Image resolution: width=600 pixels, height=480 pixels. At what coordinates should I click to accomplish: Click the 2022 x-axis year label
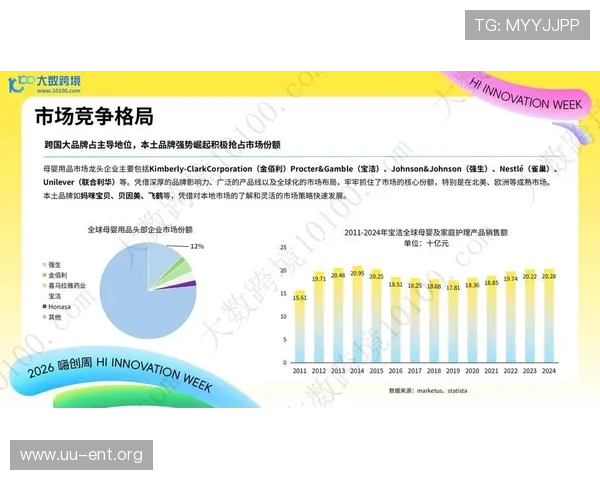tap(510, 371)
